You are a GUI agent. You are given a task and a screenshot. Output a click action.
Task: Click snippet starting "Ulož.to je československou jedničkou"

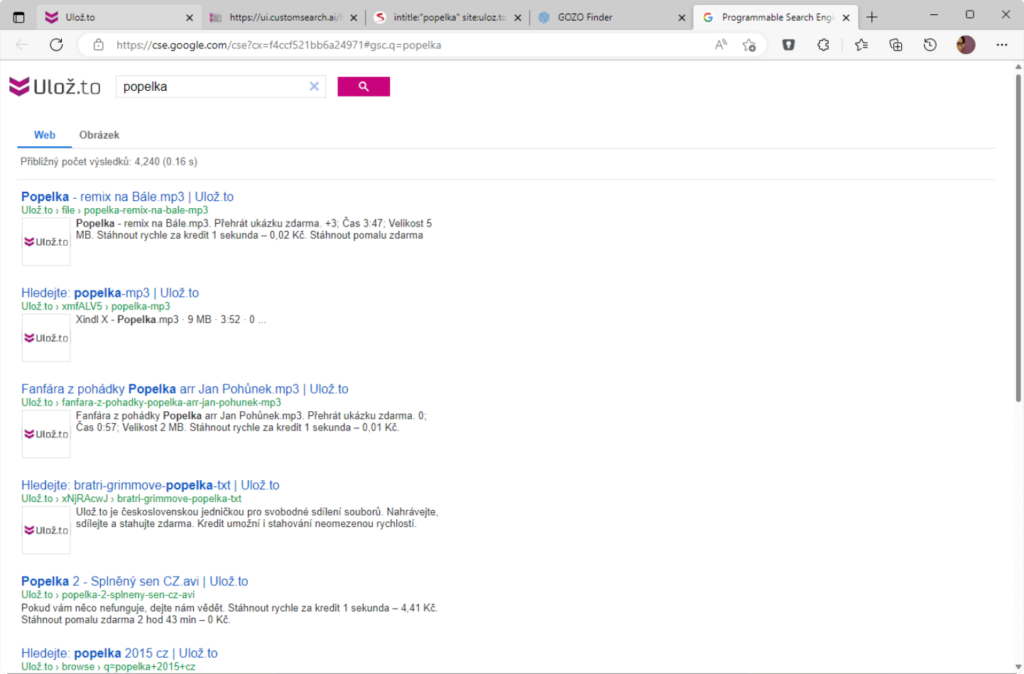[x=257, y=517]
